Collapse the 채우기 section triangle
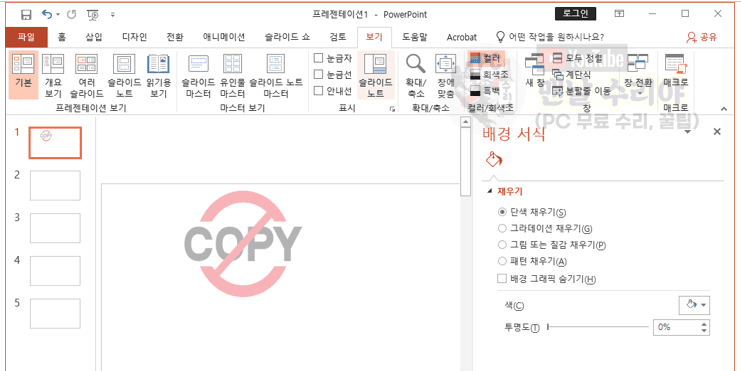This screenshot has height=371, width=741. (x=490, y=192)
